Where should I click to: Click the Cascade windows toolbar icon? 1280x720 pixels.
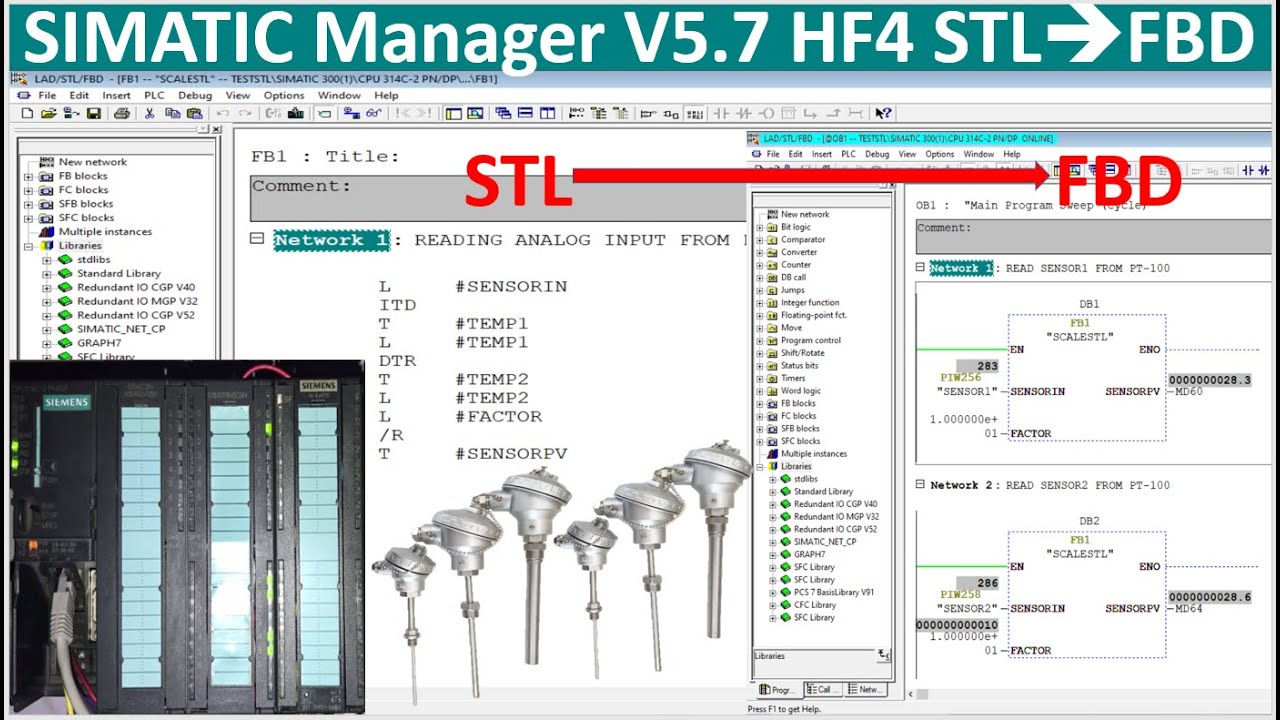pos(503,113)
